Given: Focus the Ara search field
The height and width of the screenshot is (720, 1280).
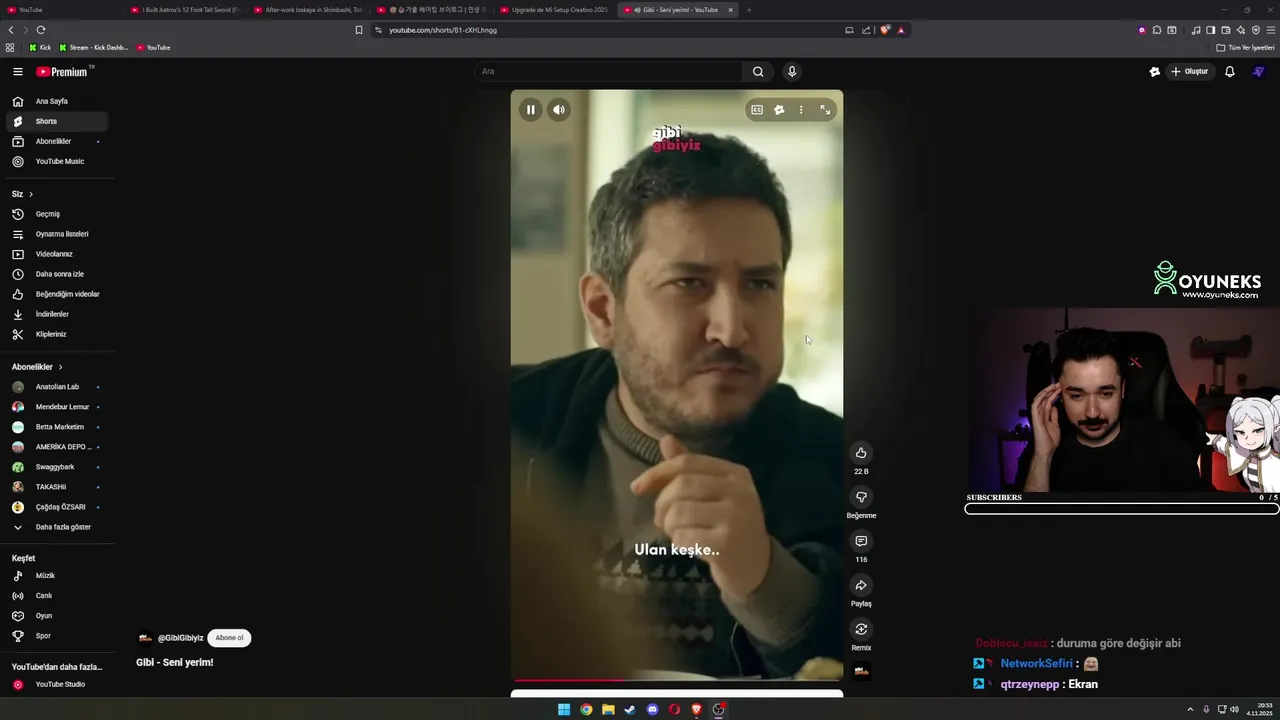Looking at the screenshot, I should tap(608, 72).
